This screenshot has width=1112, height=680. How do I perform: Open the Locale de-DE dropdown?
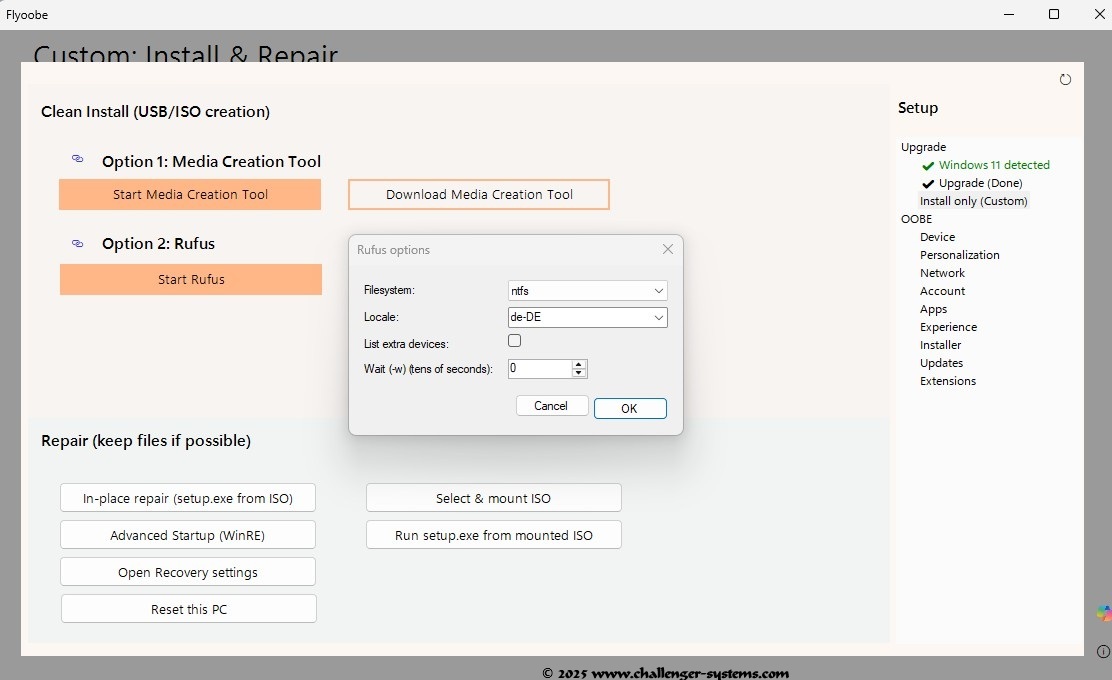[587, 317]
